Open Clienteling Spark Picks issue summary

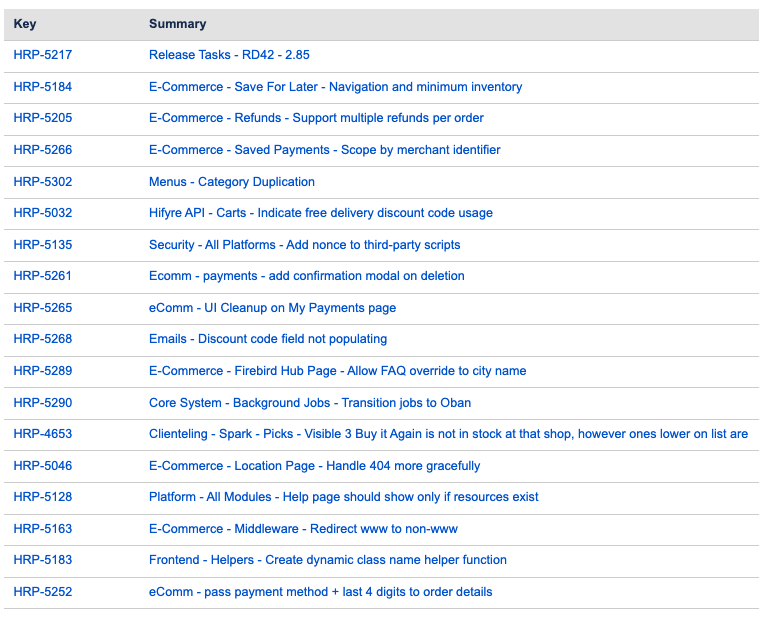(448, 434)
